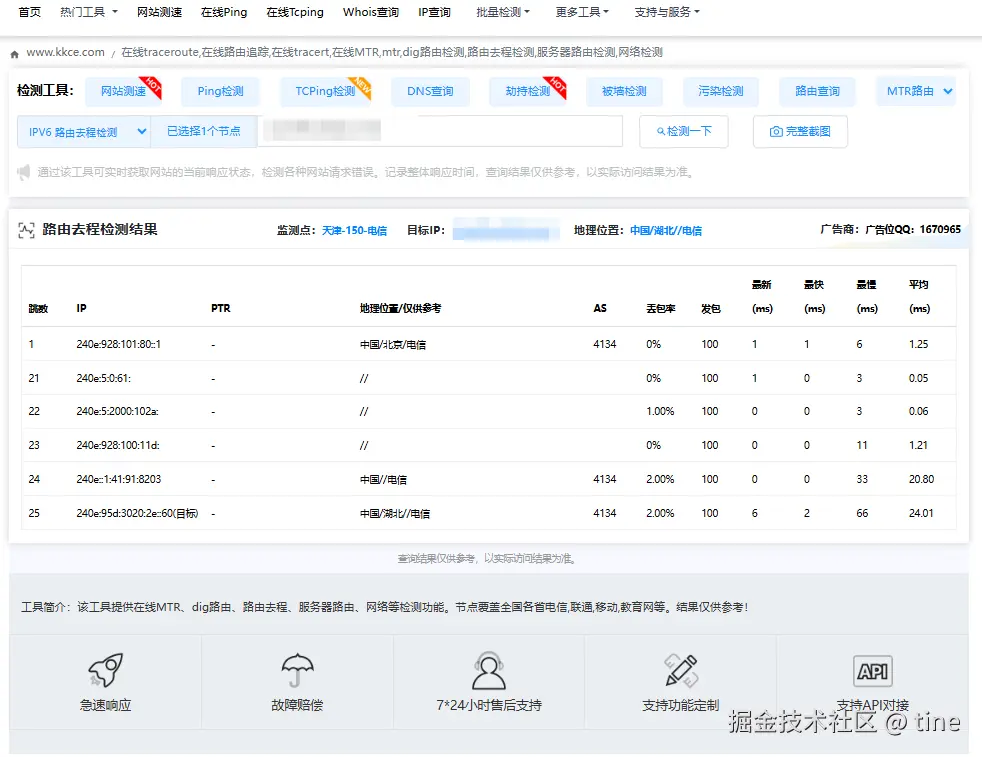
Task: Click the 中国/湖北//电信 cell in hop 25
Action: [x=395, y=513]
